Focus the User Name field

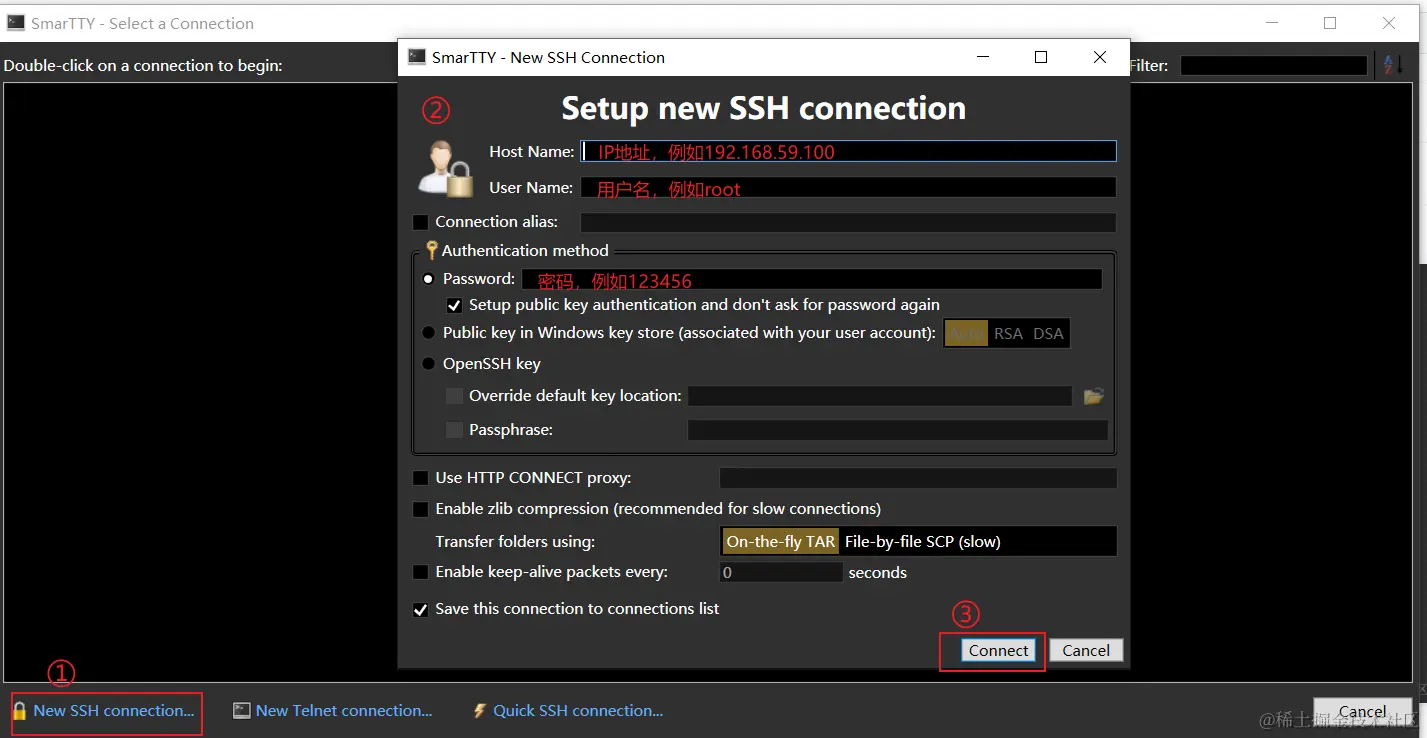point(849,187)
